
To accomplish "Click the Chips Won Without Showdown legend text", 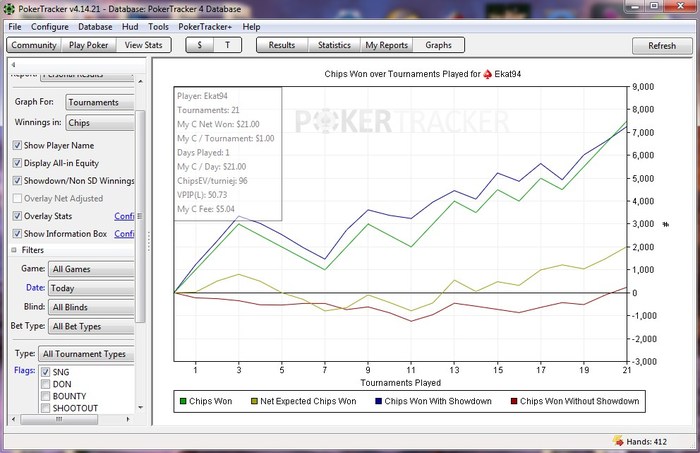I will (579, 401).
